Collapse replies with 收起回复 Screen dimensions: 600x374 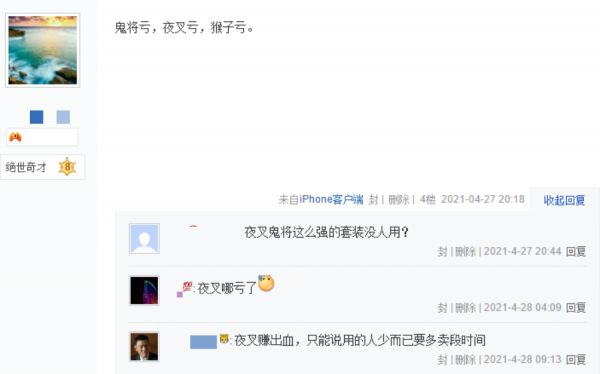pos(564,200)
